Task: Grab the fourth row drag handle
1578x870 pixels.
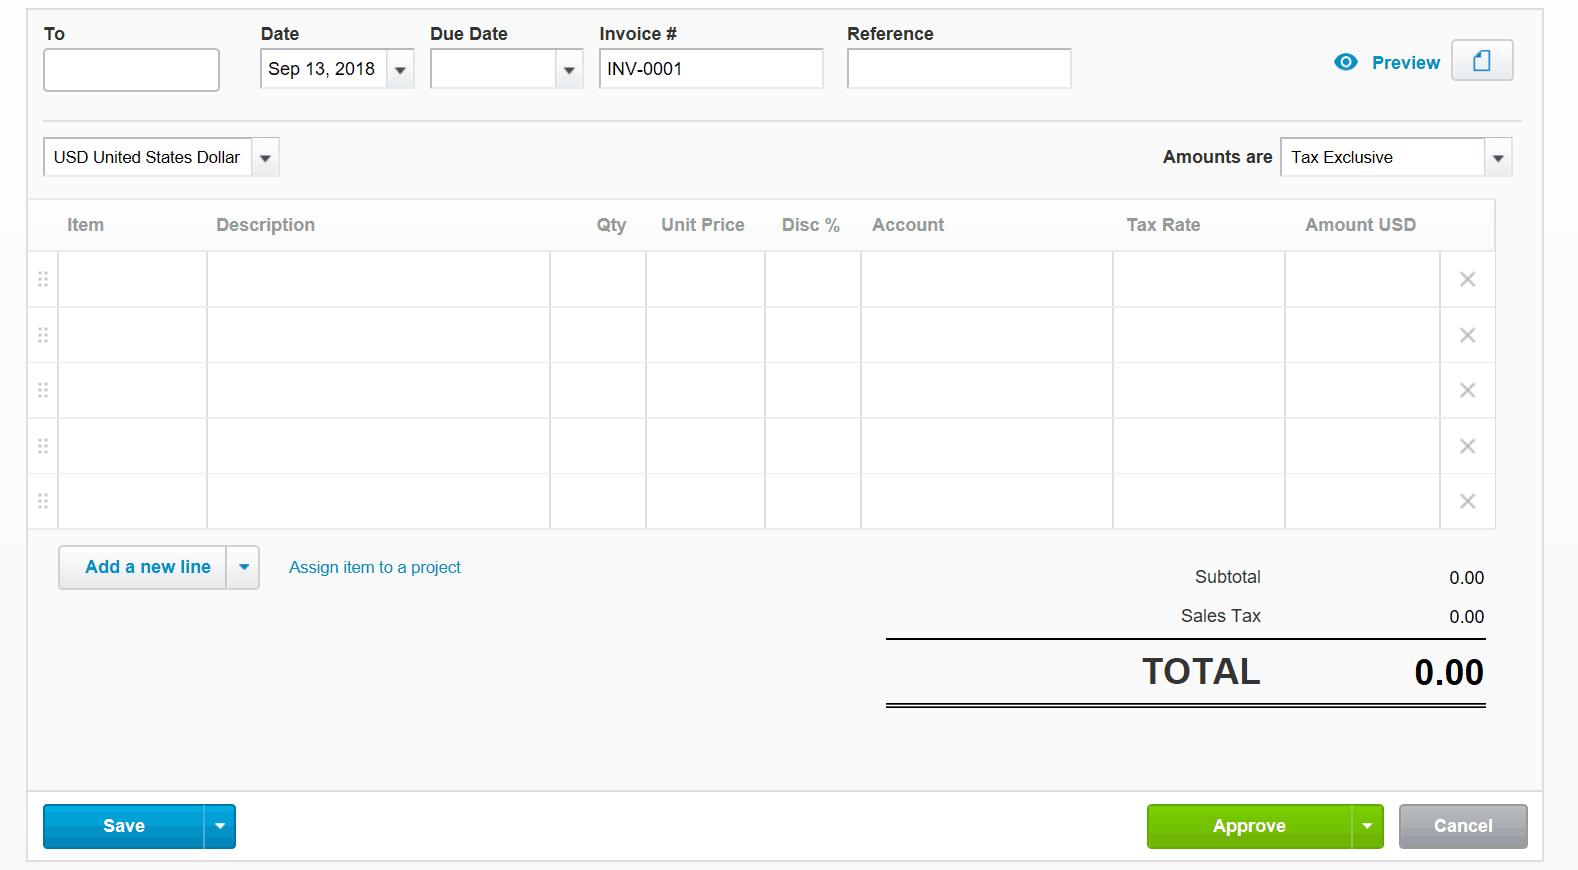Action: pos(43,446)
